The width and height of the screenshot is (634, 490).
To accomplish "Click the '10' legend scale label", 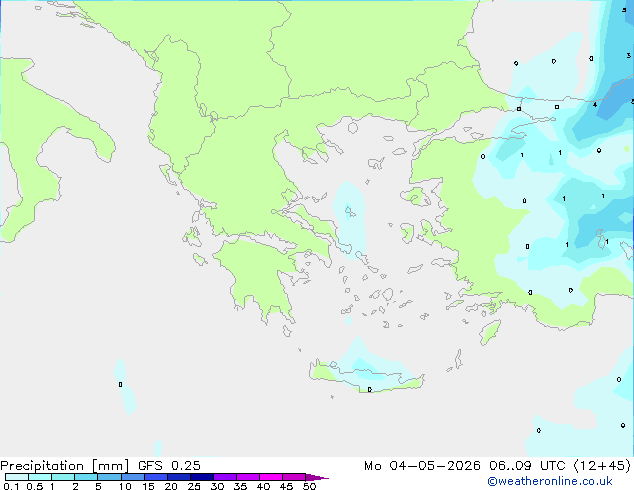I will 125,486.
